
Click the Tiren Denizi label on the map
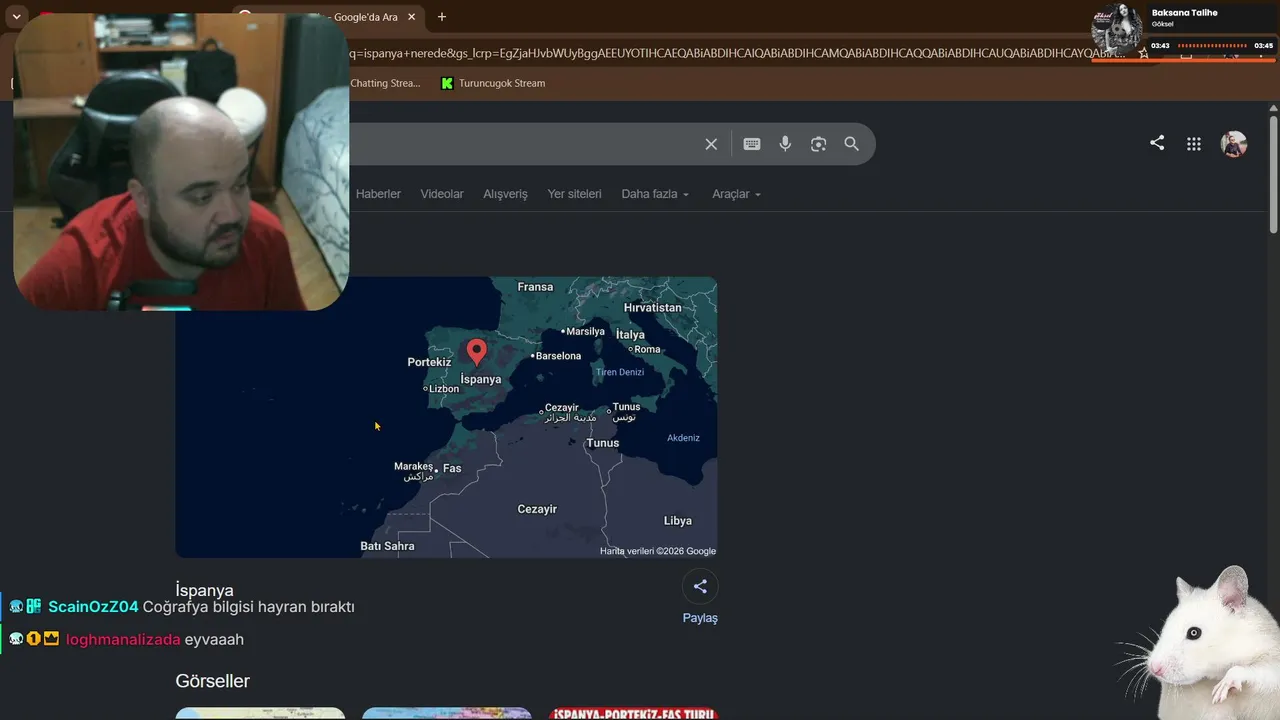point(620,372)
